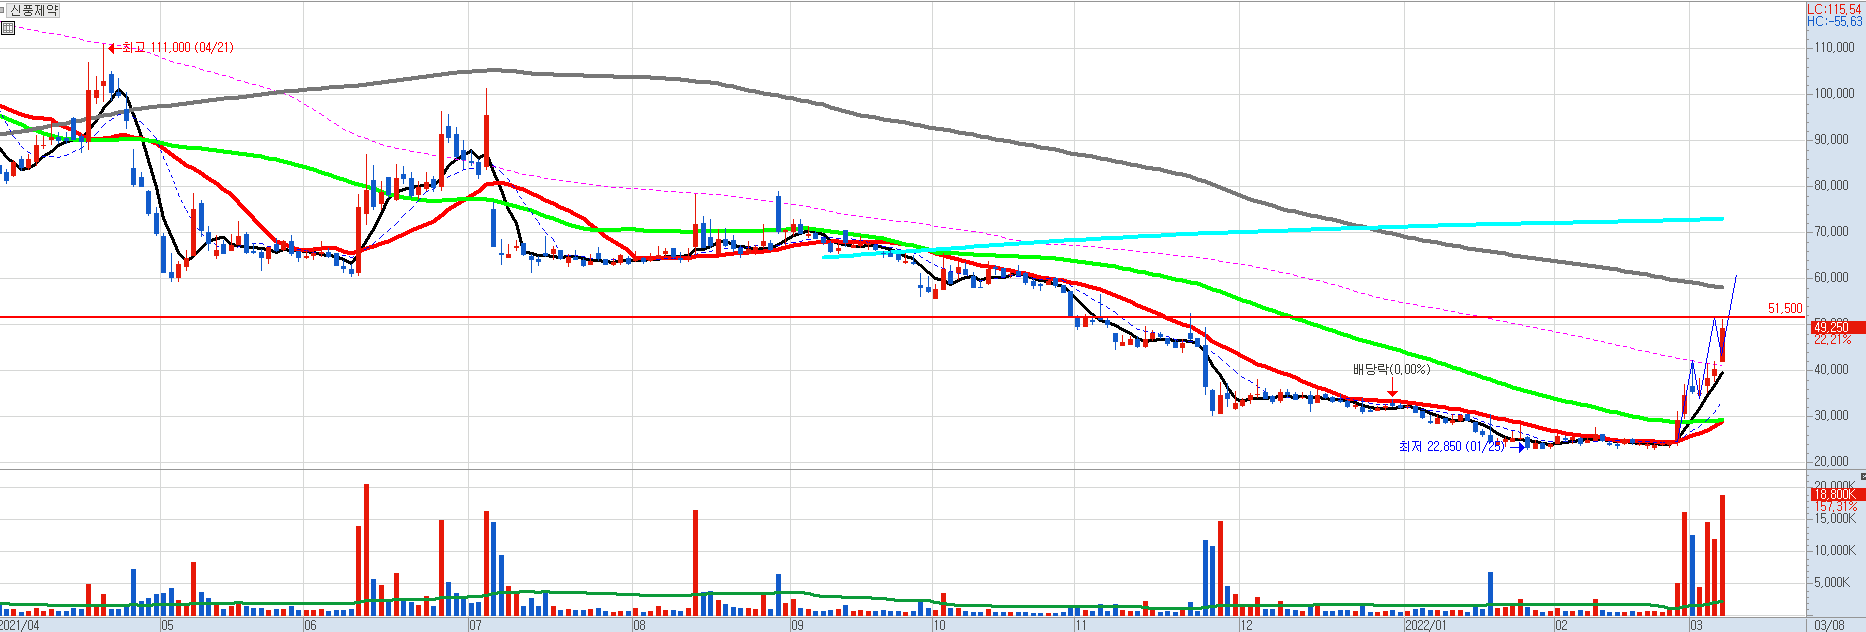Click the HC:-55.63 indicator text
Image resolution: width=1866 pixels, height=632 pixels.
1834,21
